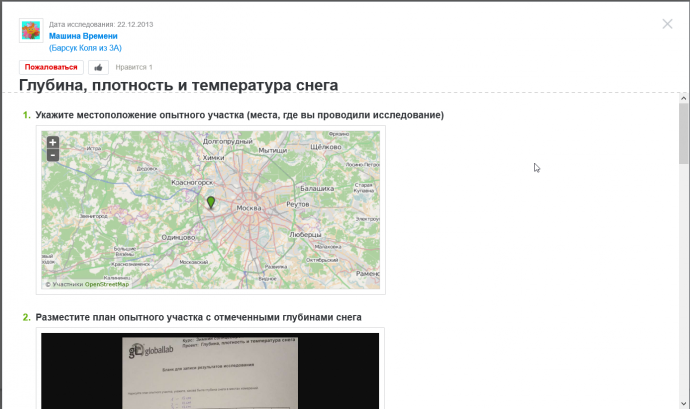Close the dialog with the X icon
690x409 pixels.
[667, 24]
